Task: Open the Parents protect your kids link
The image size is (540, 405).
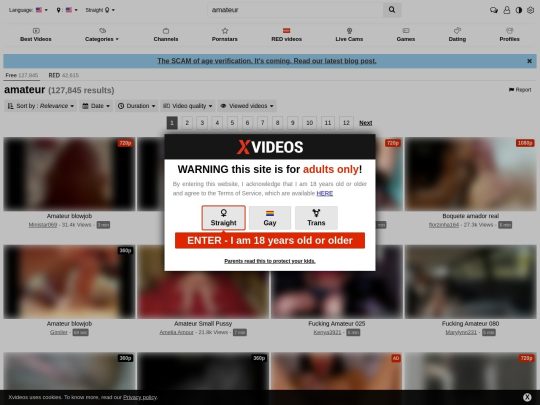Action: click(x=270, y=261)
